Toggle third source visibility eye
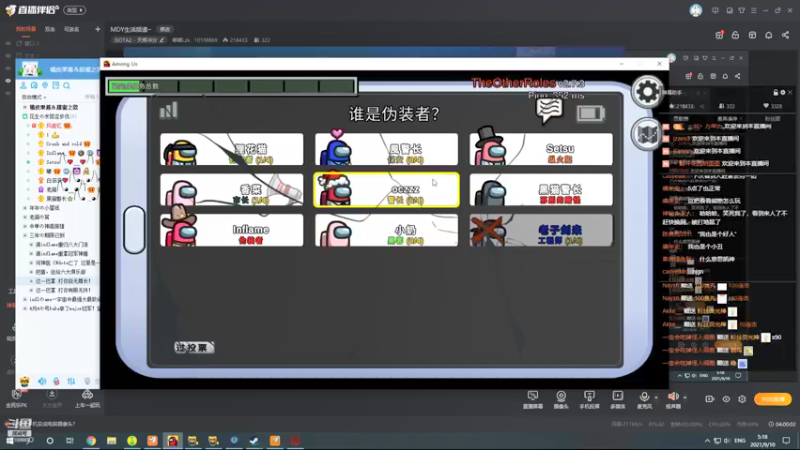This screenshot has width=800, height=450. tap(8, 68)
